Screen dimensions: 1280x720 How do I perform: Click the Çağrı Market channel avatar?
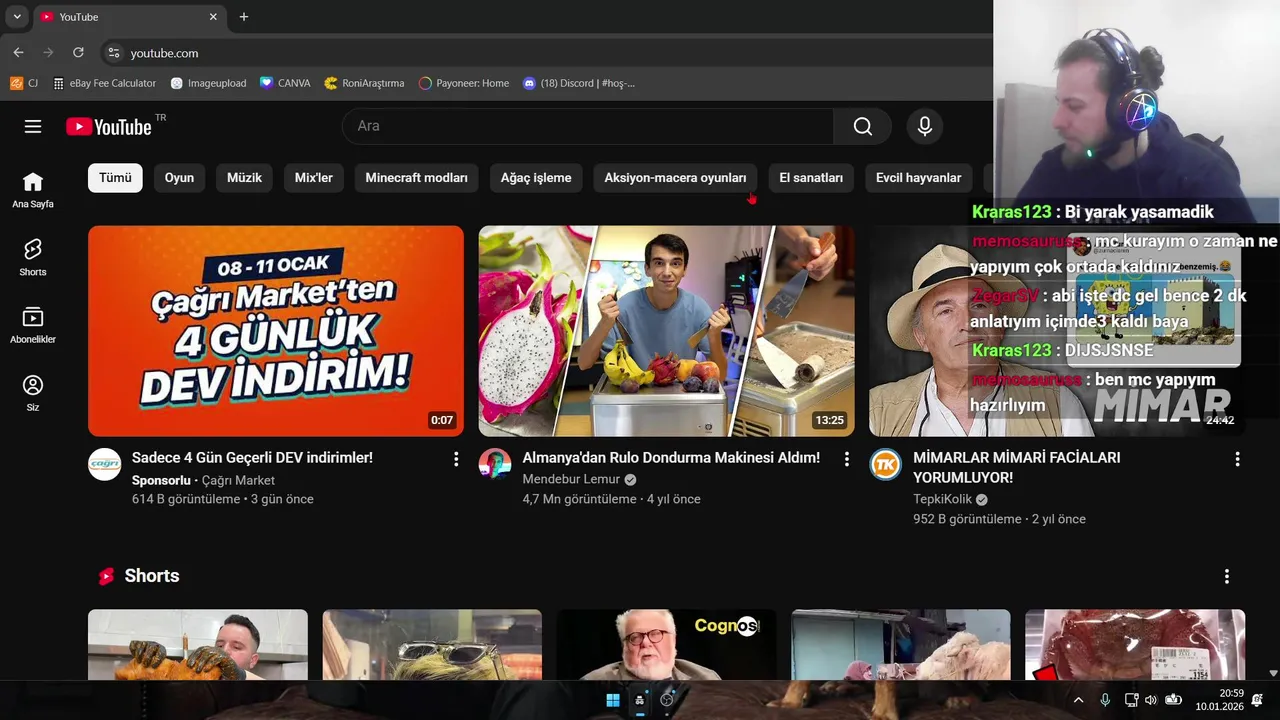(105, 465)
